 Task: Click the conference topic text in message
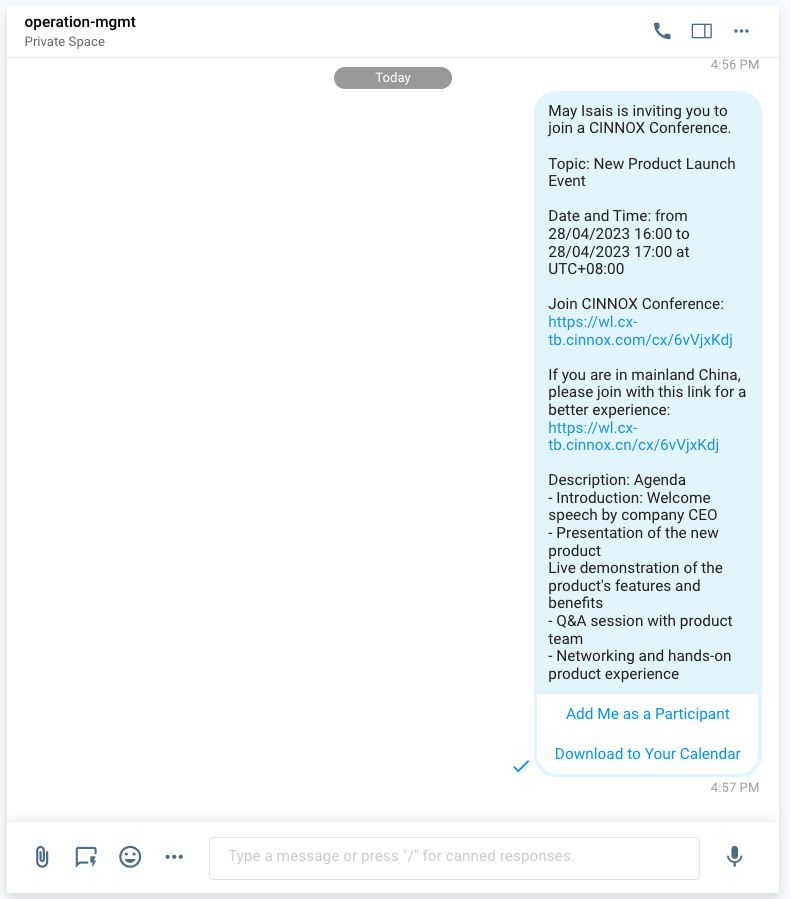641,172
